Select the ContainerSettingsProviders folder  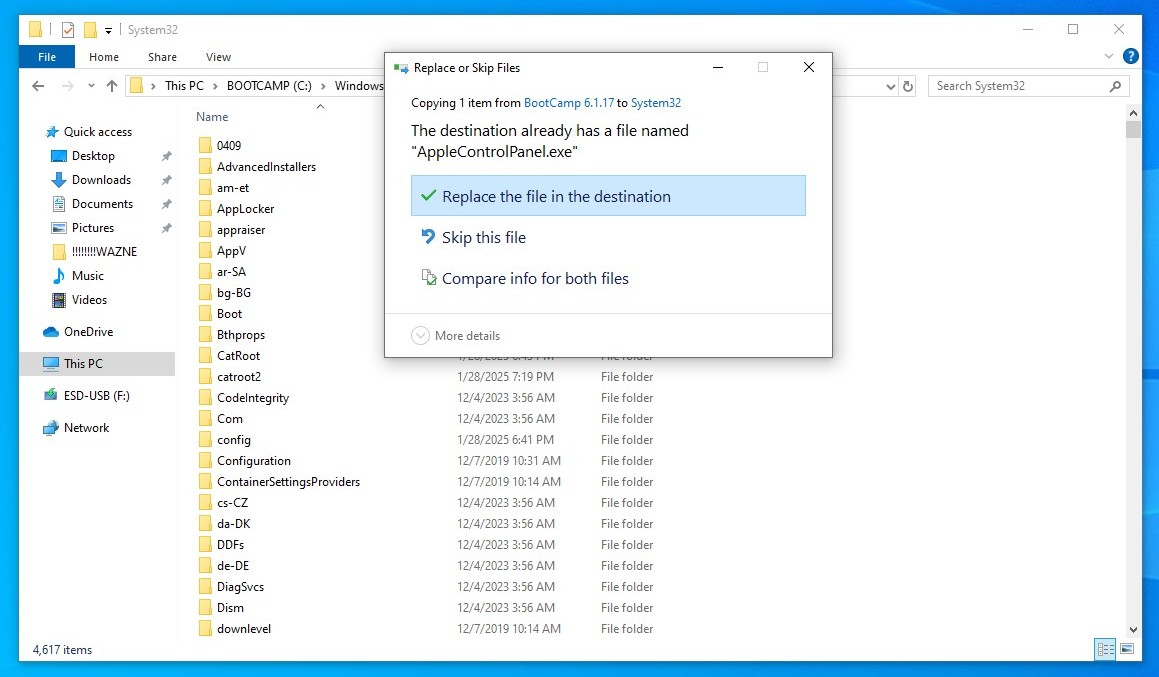288,482
